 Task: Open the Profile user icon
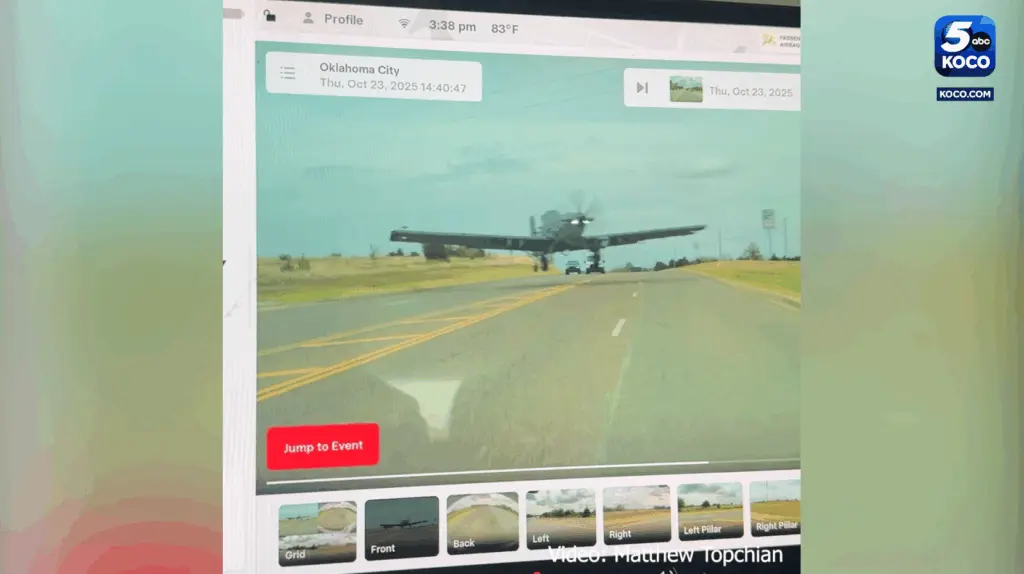tap(308, 19)
